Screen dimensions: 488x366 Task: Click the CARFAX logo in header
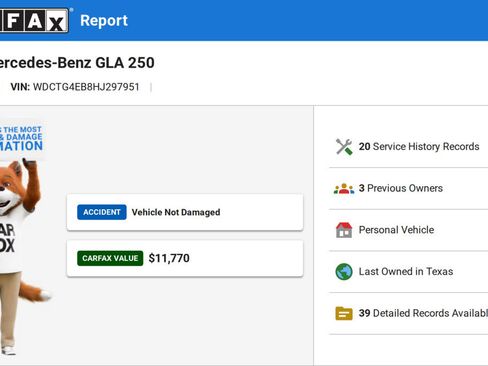tap(34, 21)
